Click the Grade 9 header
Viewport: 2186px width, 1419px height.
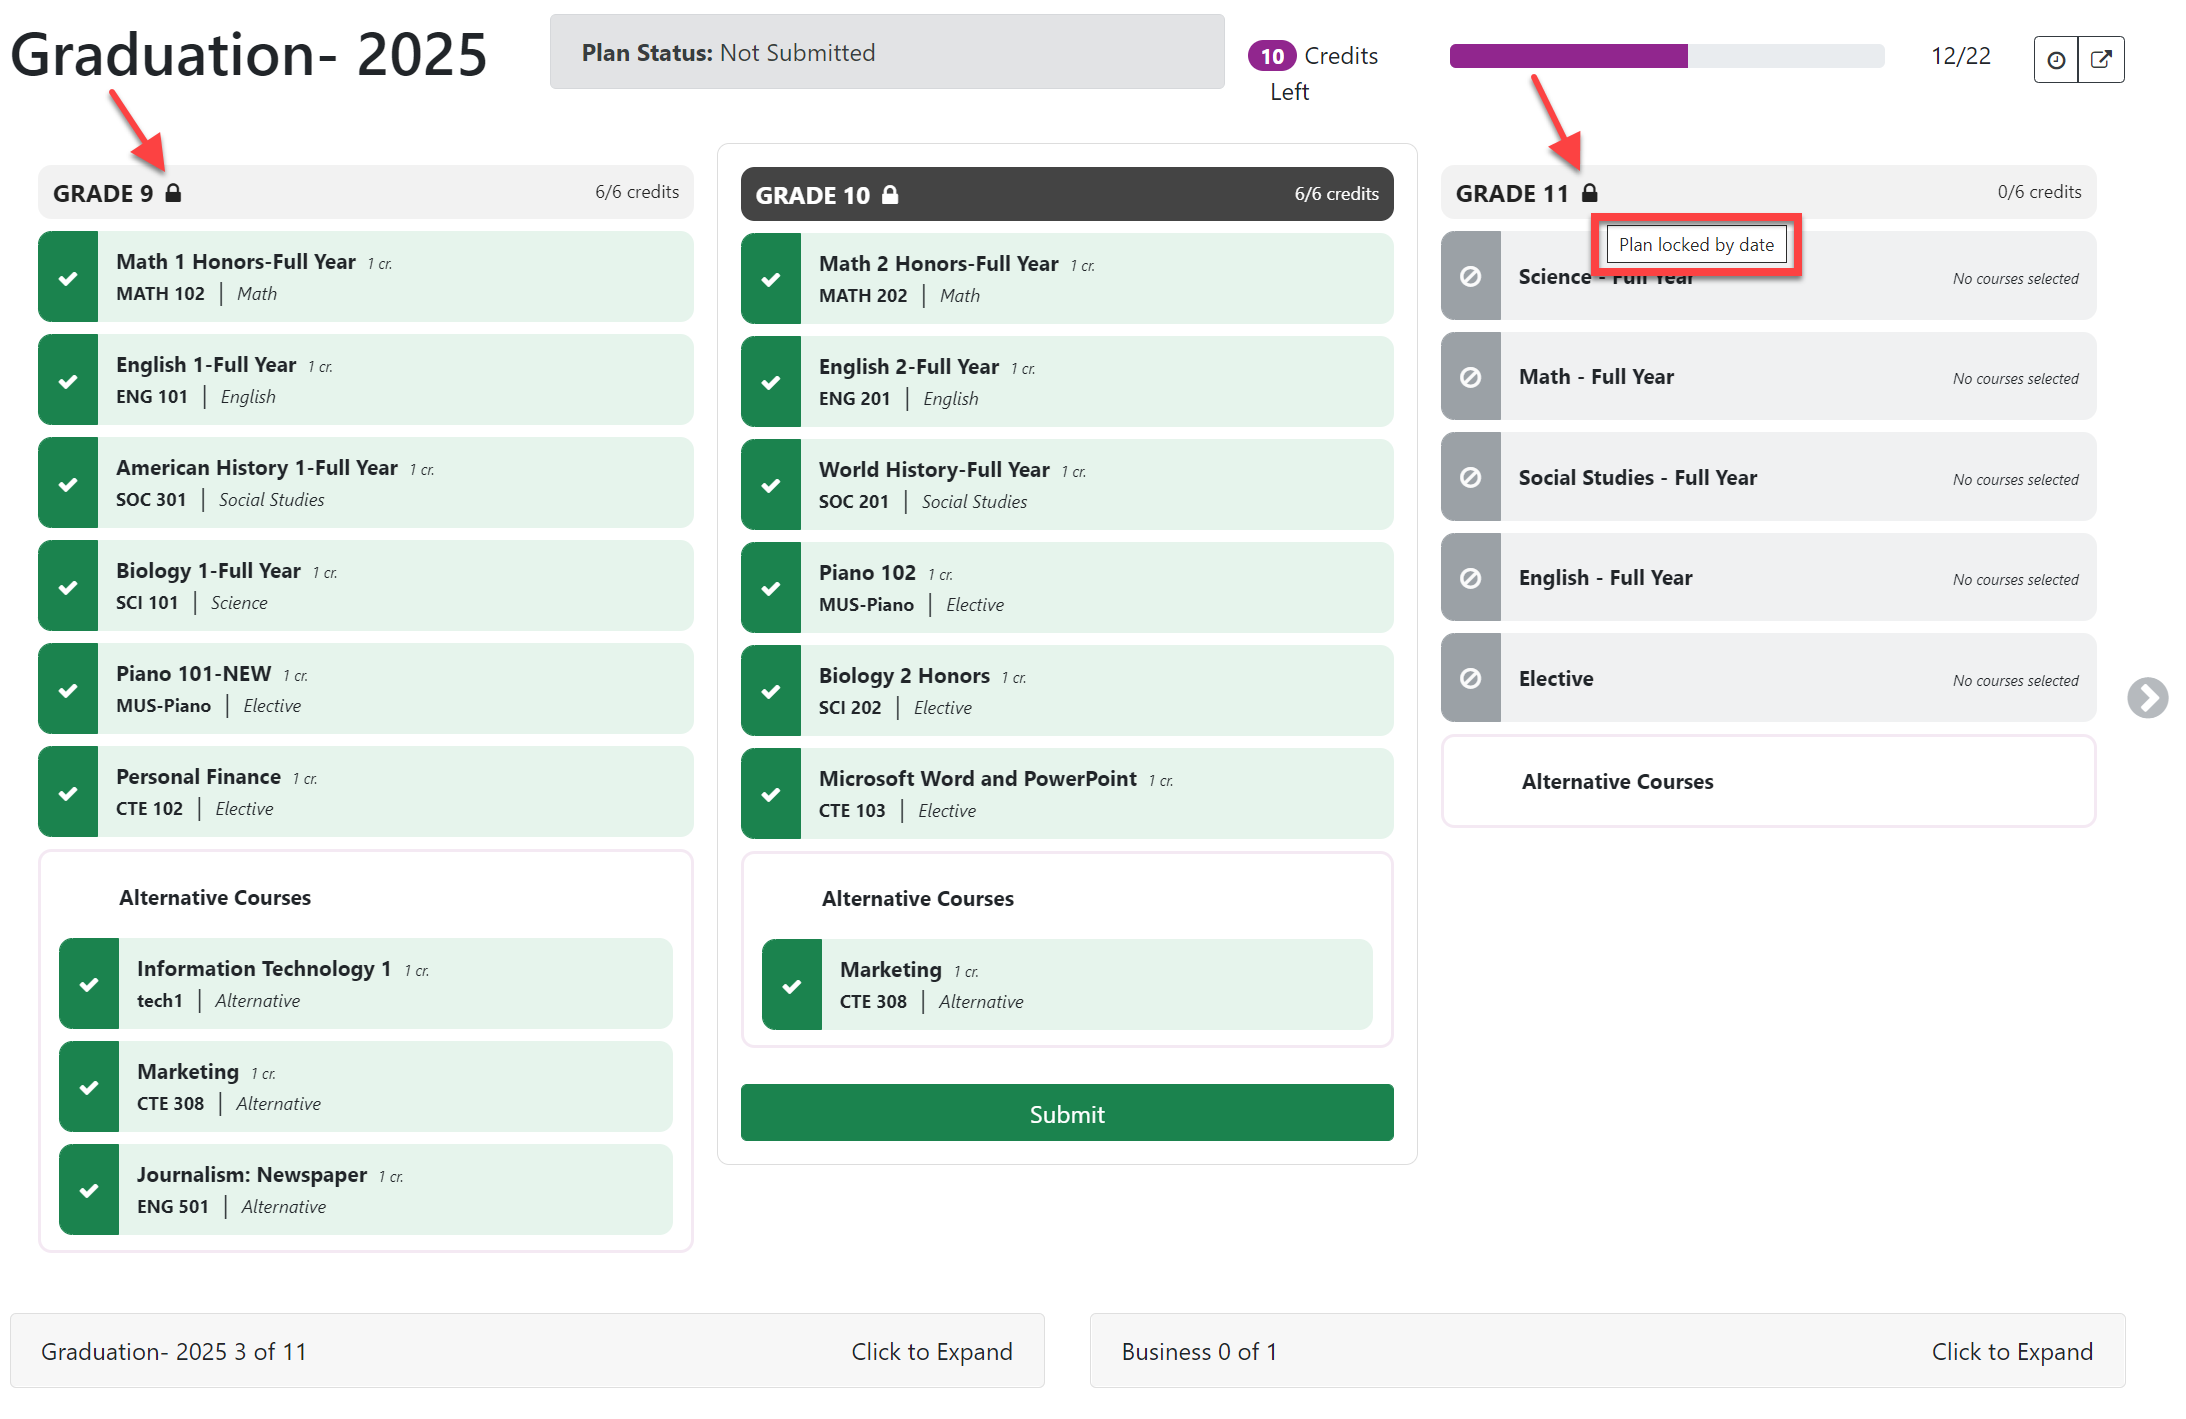point(366,192)
